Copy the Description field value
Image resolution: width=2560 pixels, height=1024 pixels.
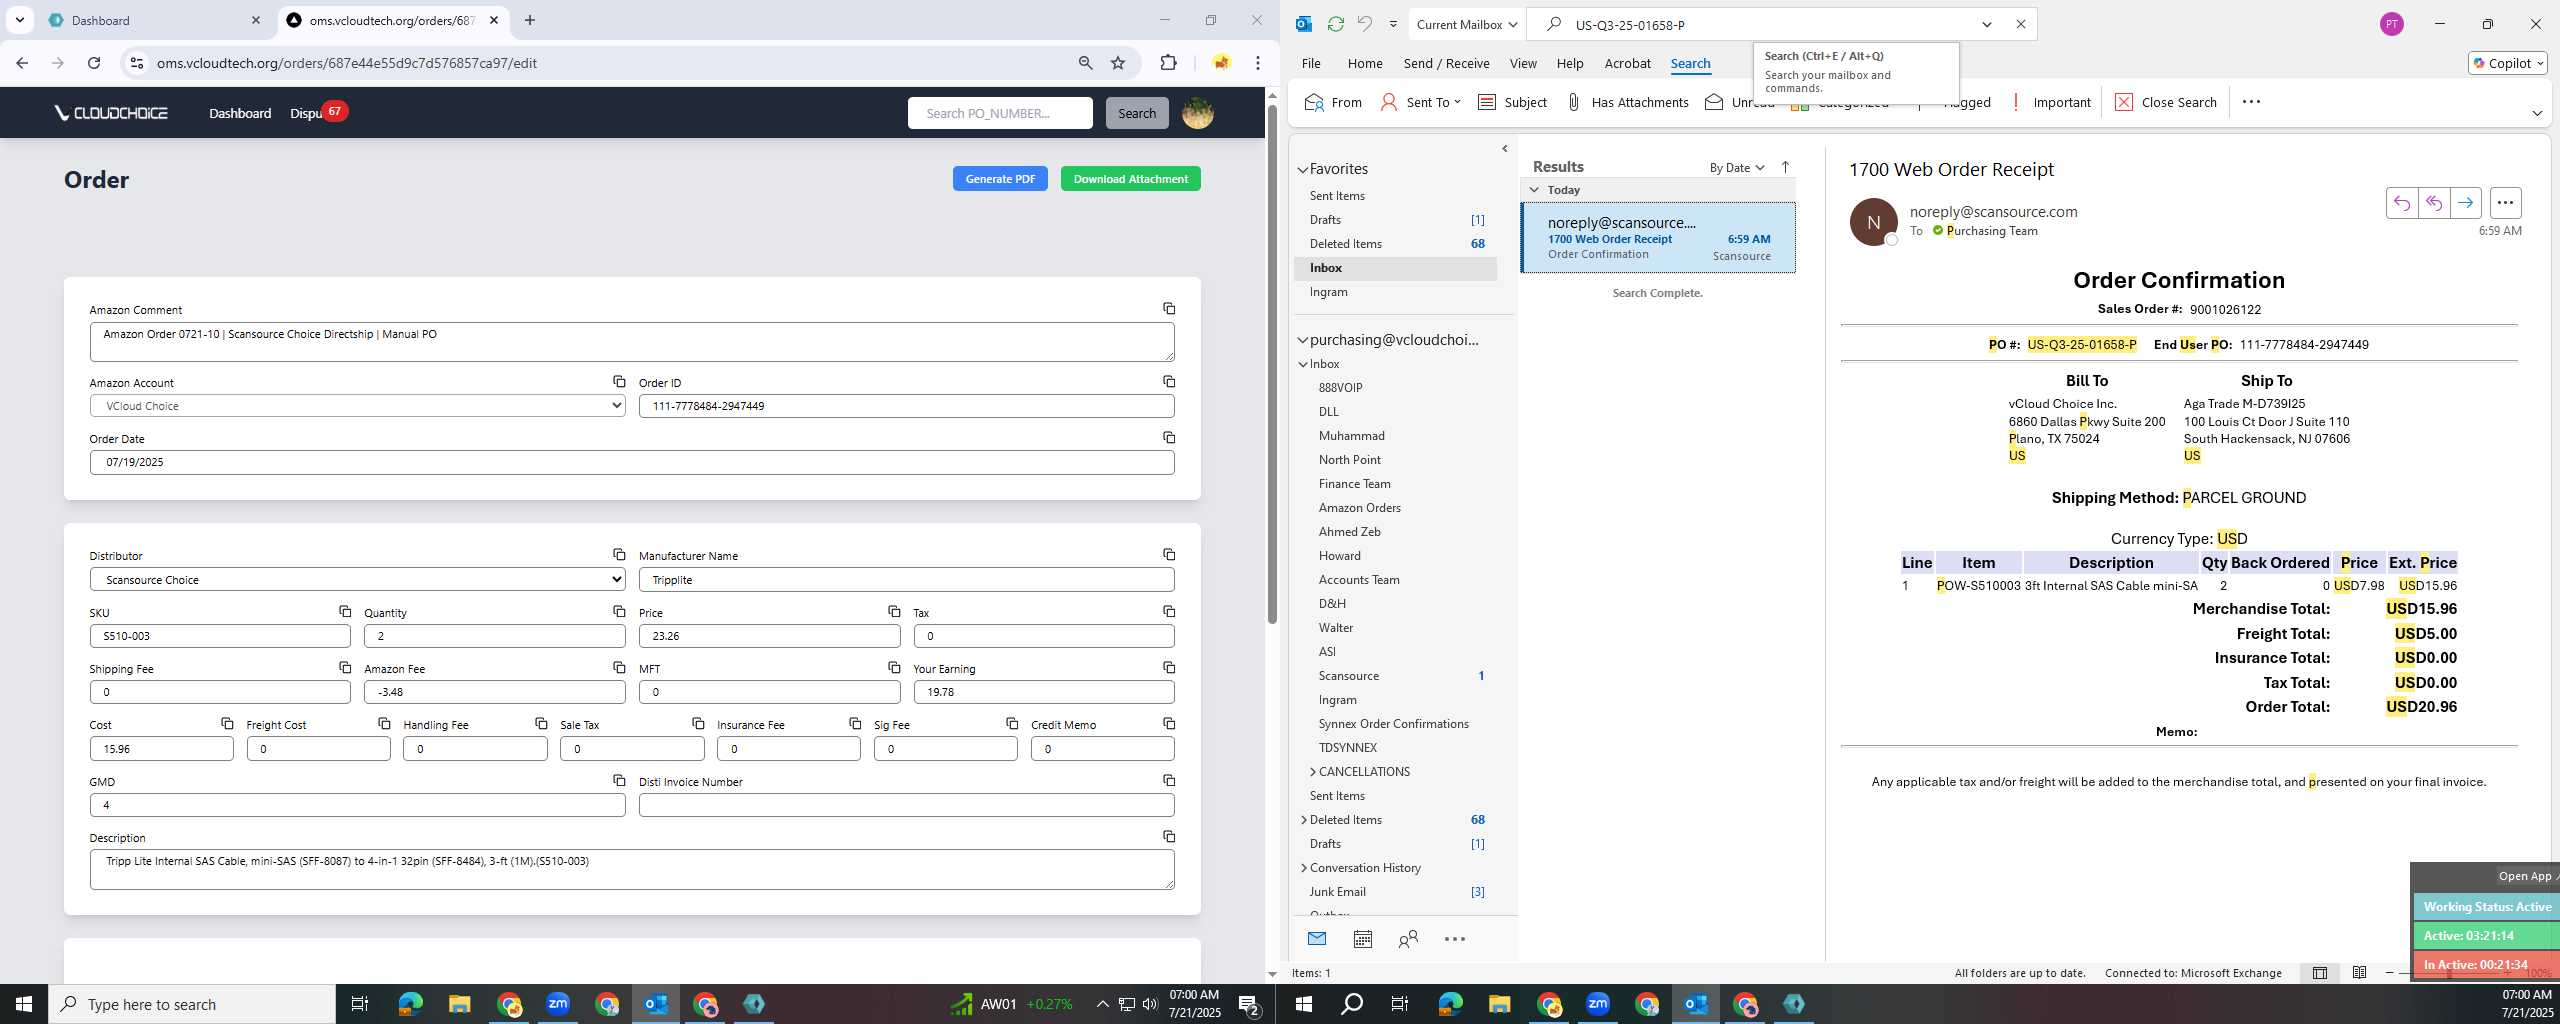click(x=1169, y=836)
